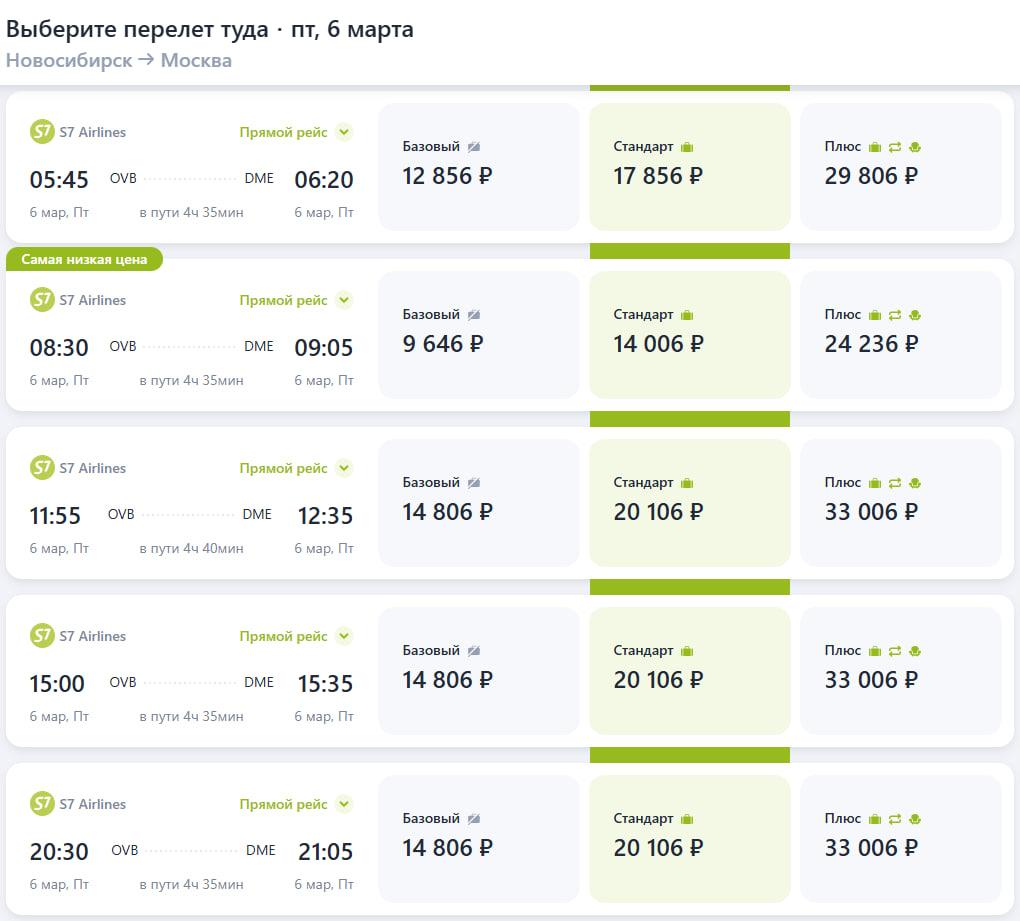The image size is (1020, 921).
Task: Pick the Плюс fare for 29 806 ₽
Action: click(x=900, y=166)
